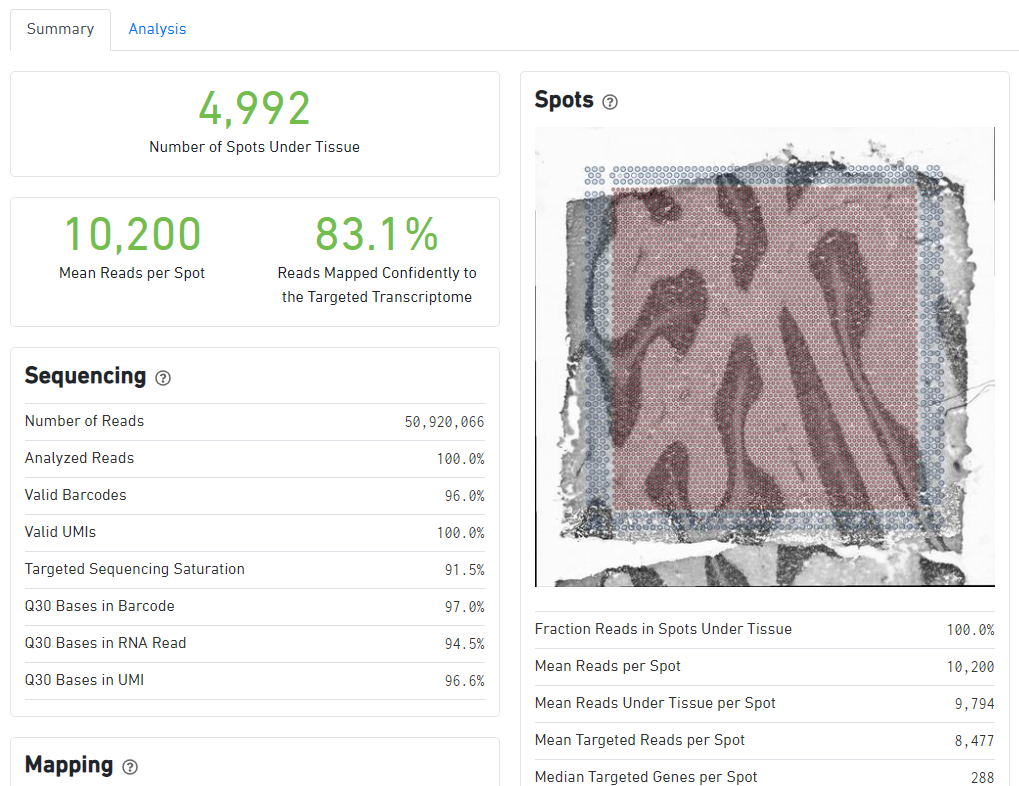Image resolution: width=1019 pixels, height=786 pixels.
Task: Click the tissue spots overlay image
Action: [764, 356]
